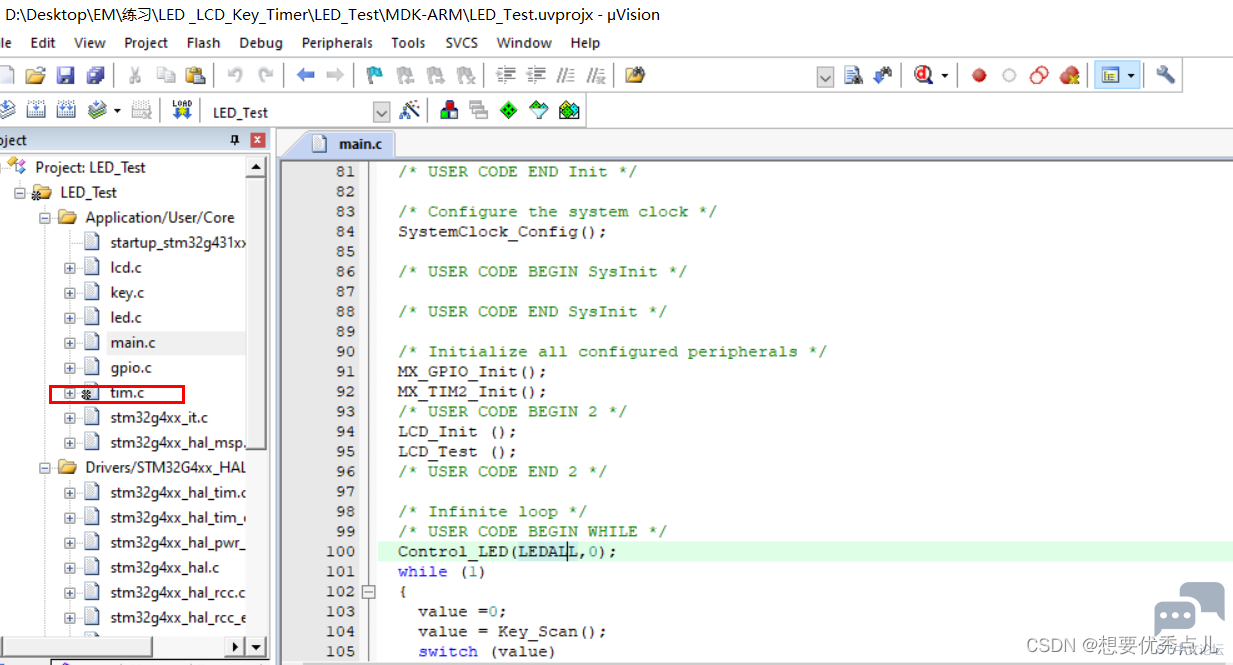The height and width of the screenshot is (665, 1233).
Task: Select led.c in the project tree
Action: coord(126,317)
